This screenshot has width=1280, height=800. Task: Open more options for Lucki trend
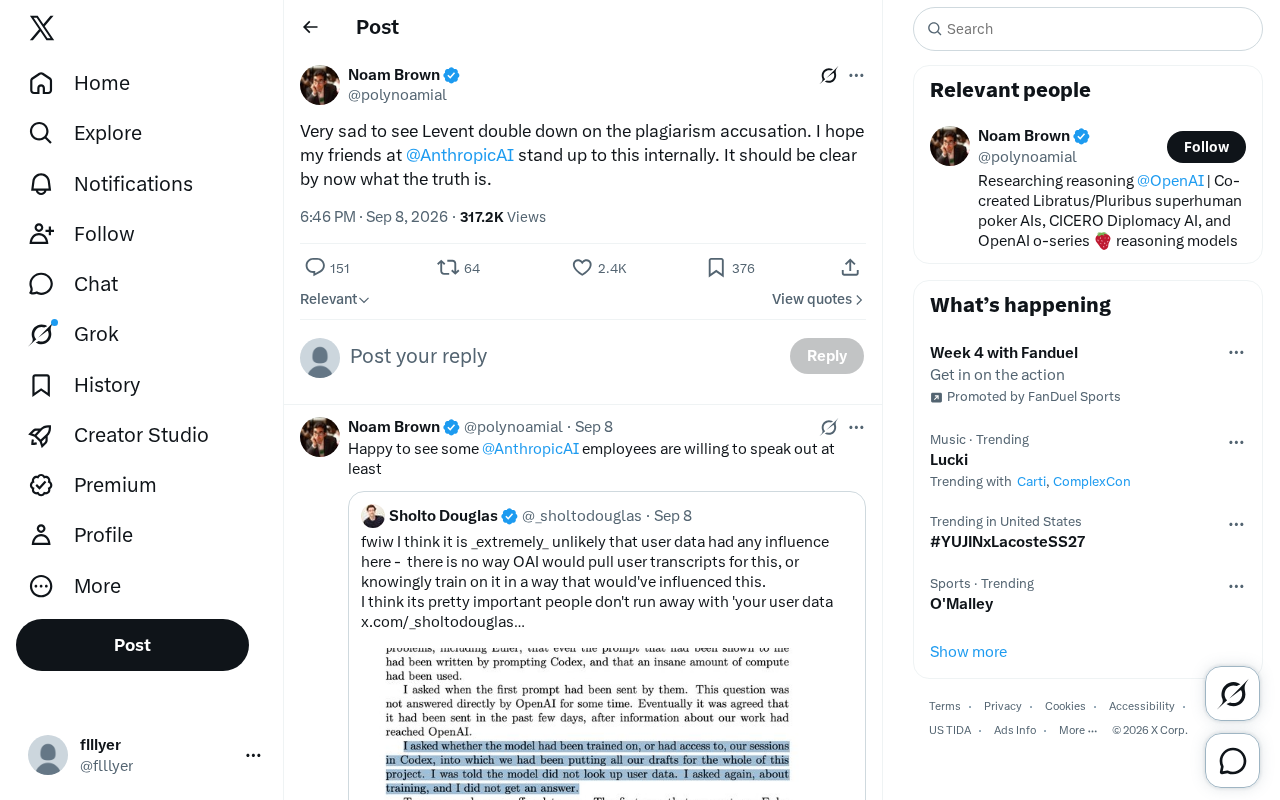tap(1236, 442)
